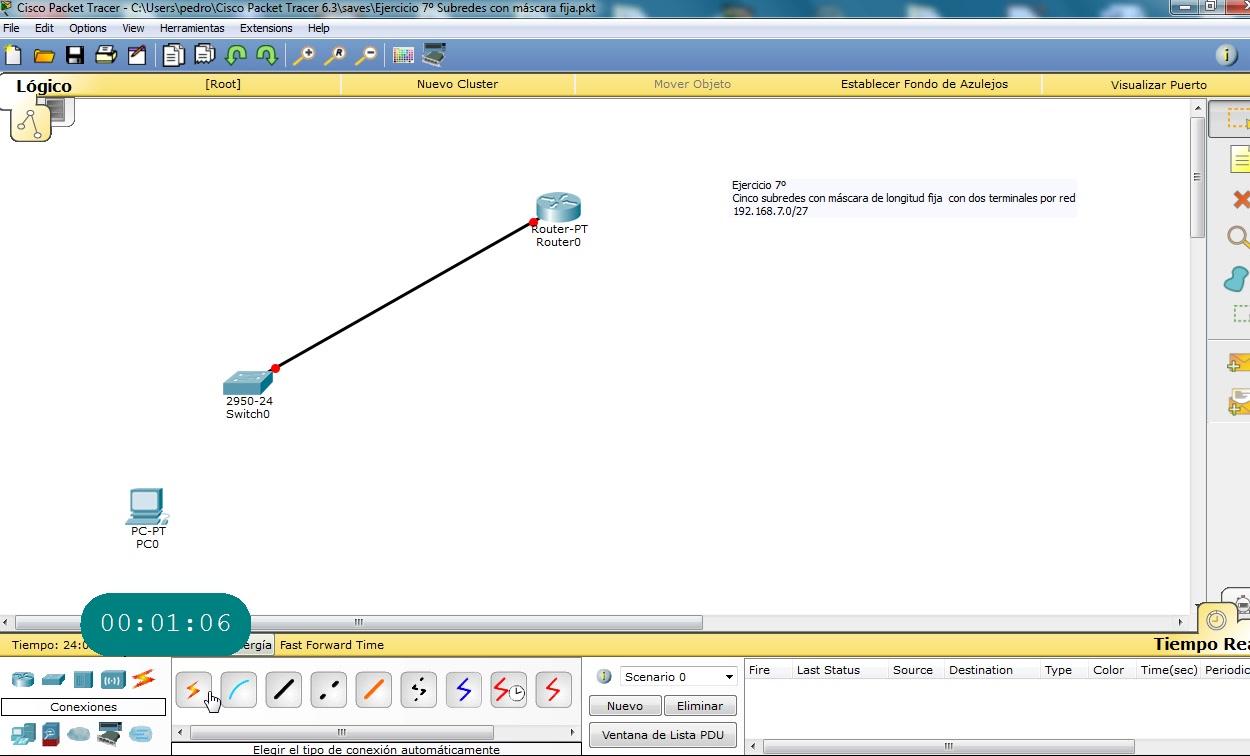
Task: Select the Multiuser Connection category
Action: 140,734
